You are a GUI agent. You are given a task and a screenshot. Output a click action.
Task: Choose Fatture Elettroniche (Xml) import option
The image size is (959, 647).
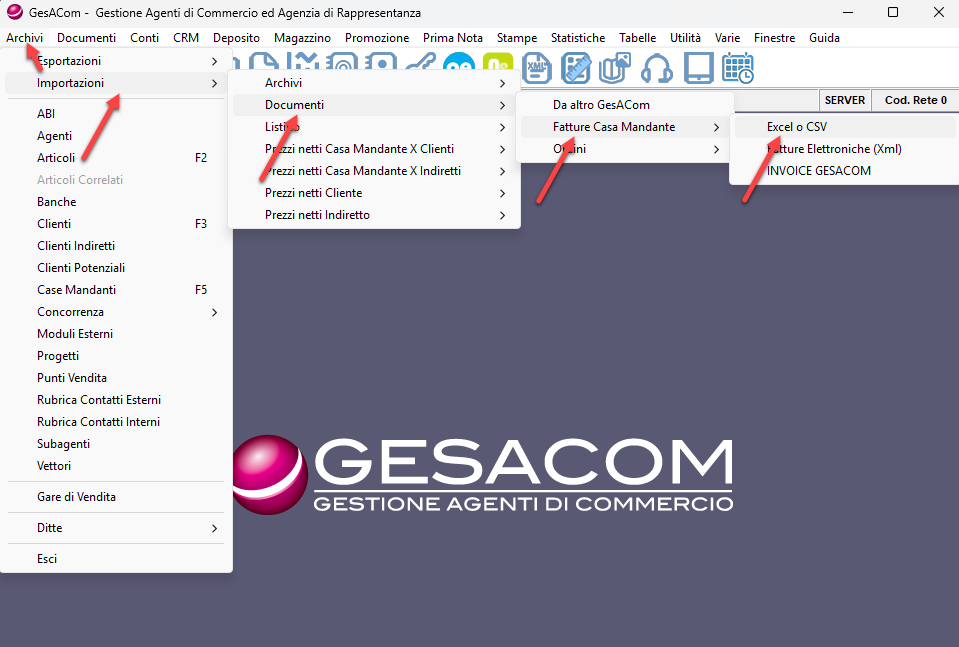point(845,149)
